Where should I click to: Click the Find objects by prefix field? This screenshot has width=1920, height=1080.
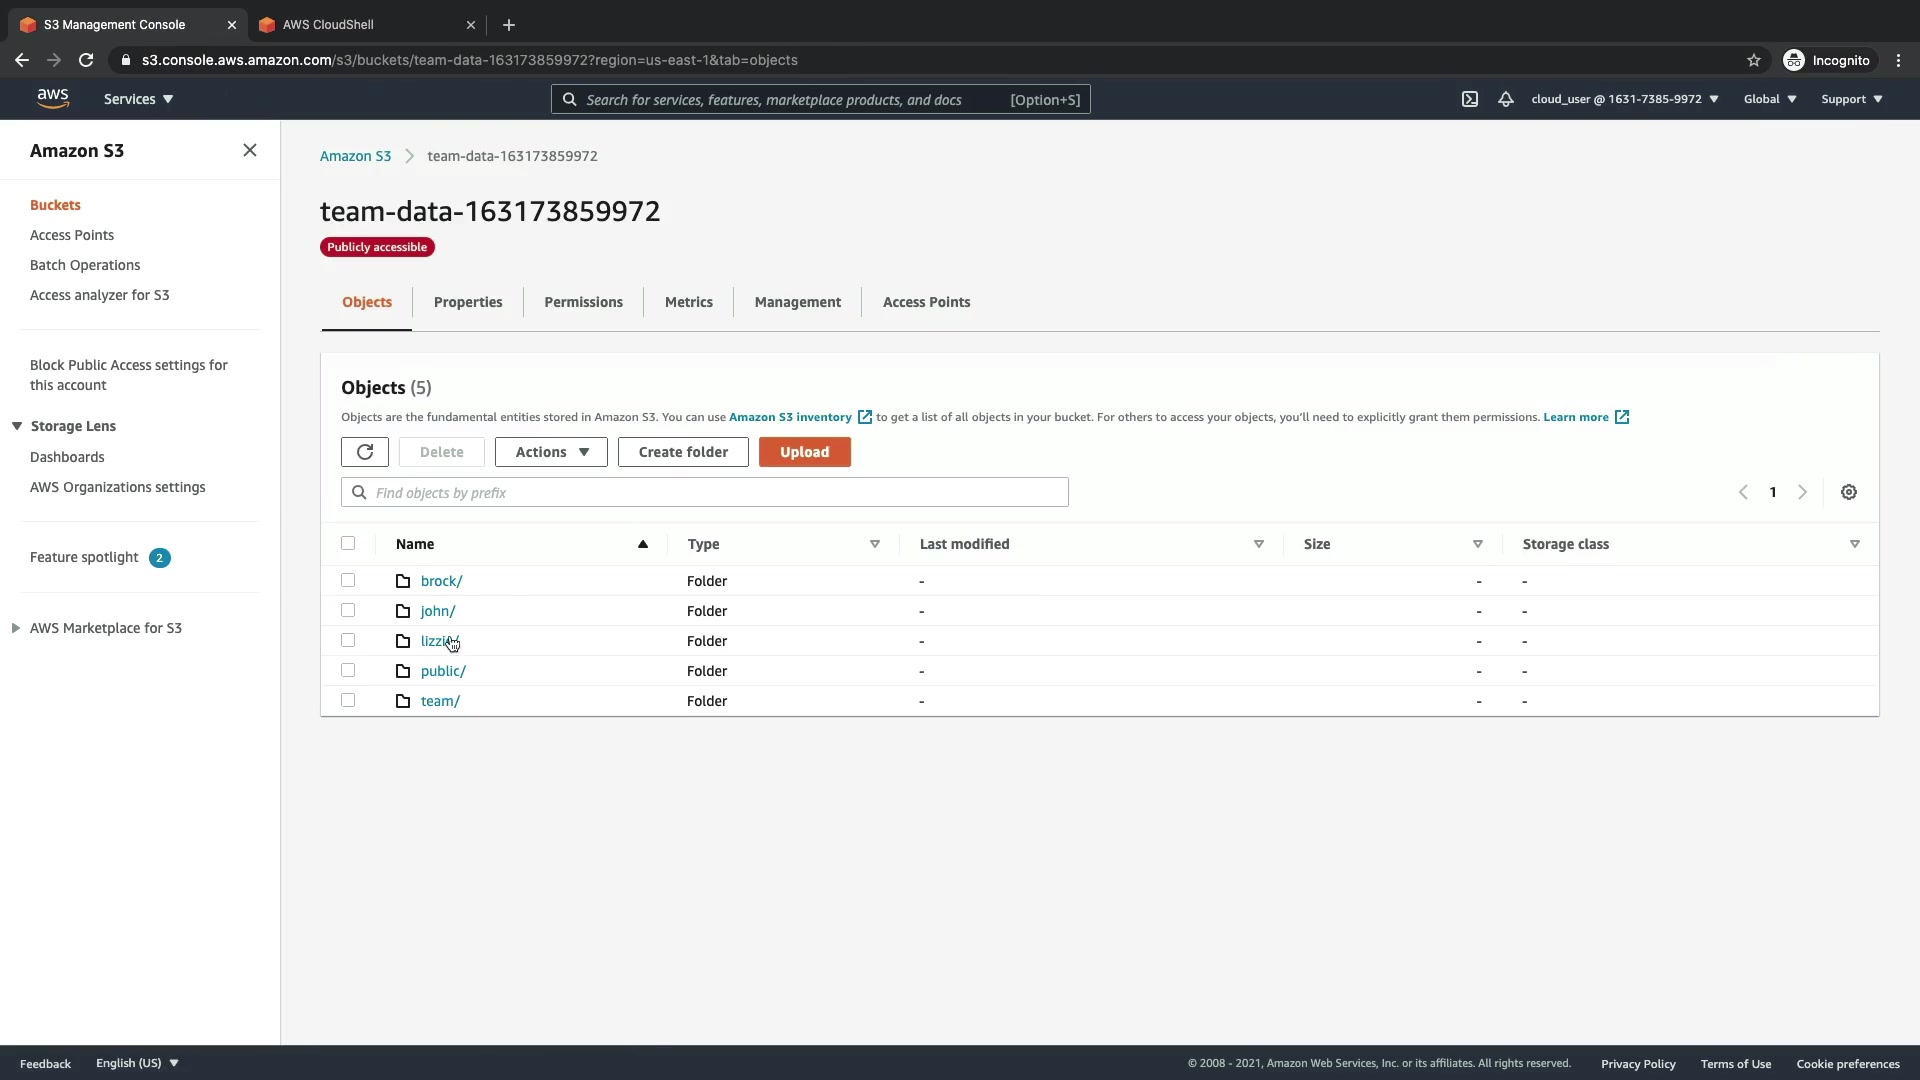point(705,492)
